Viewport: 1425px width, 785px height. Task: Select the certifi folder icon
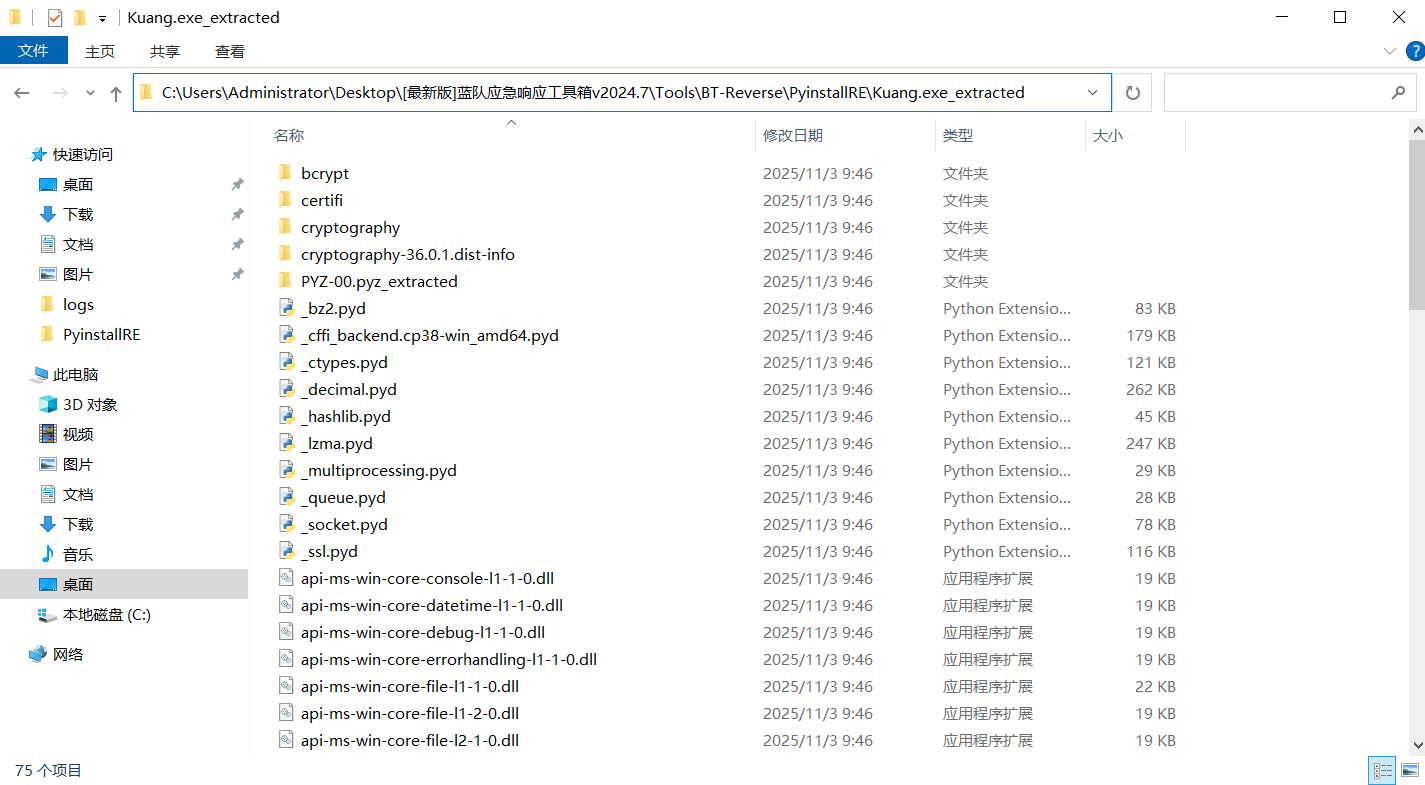coord(285,200)
